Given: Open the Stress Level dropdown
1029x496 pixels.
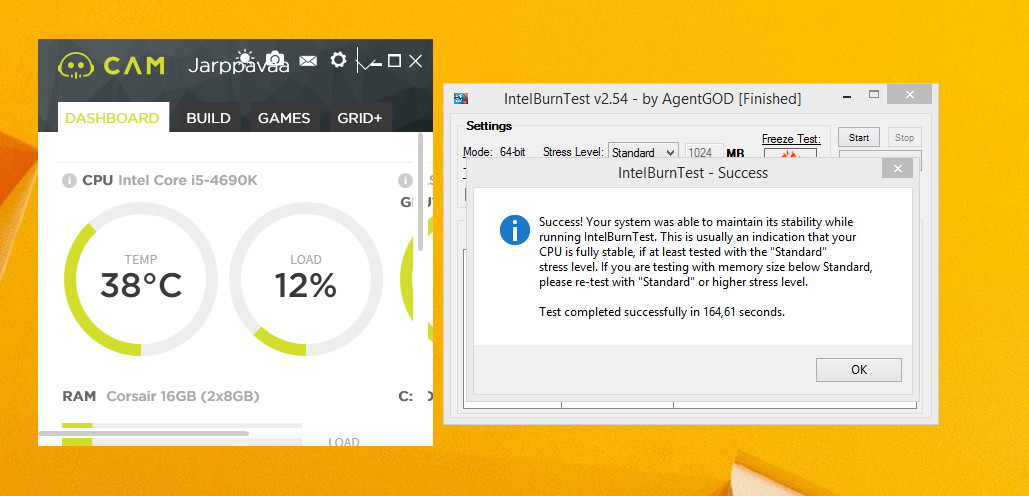Looking at the screenshot, I should (x=643, y=152).
